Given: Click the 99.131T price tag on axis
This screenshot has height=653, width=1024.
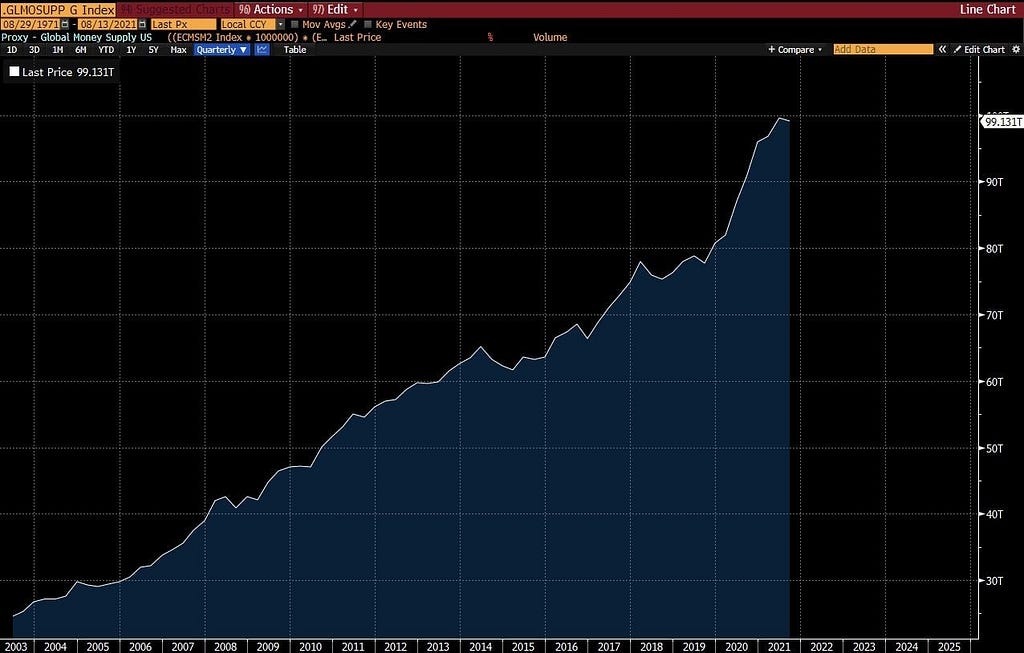Looking at the screenshot, I should coord(1003,122).
